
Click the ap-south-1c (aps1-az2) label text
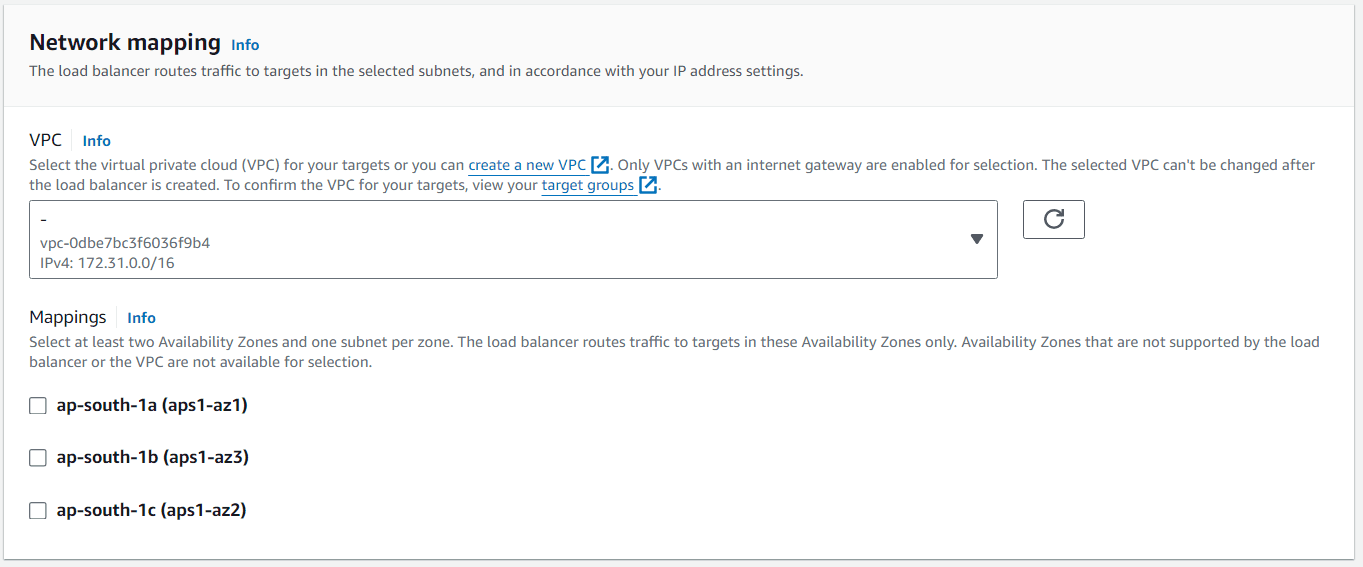pos(151,510)
